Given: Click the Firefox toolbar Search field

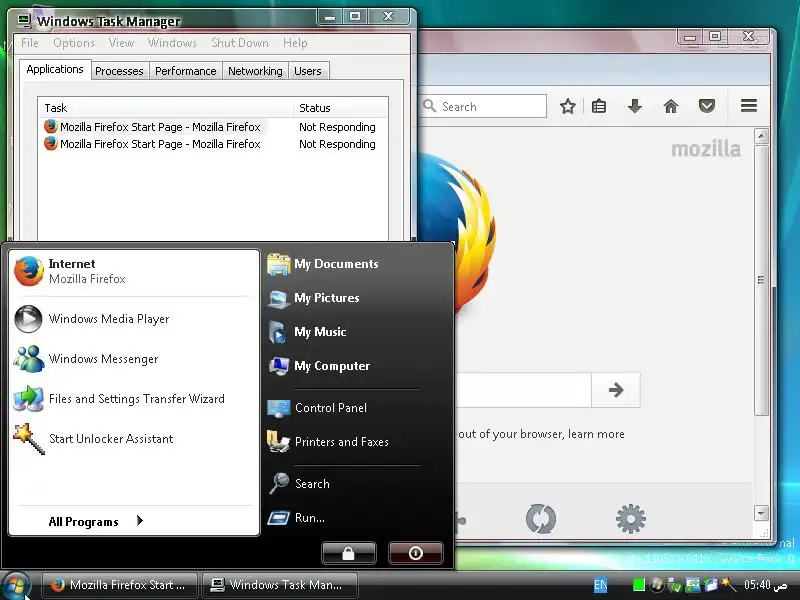Looking at the screenshot, I should point(483,106).
